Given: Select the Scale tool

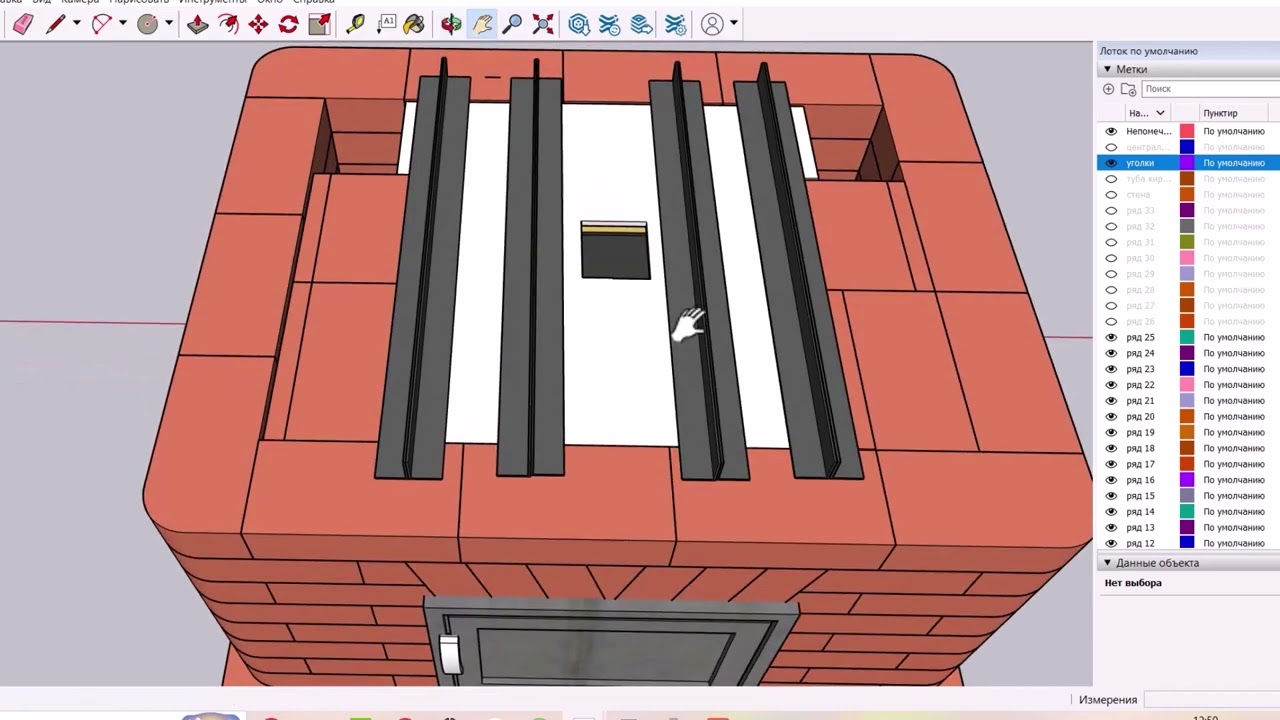Looking at the screenshot, I should point(319,24).
